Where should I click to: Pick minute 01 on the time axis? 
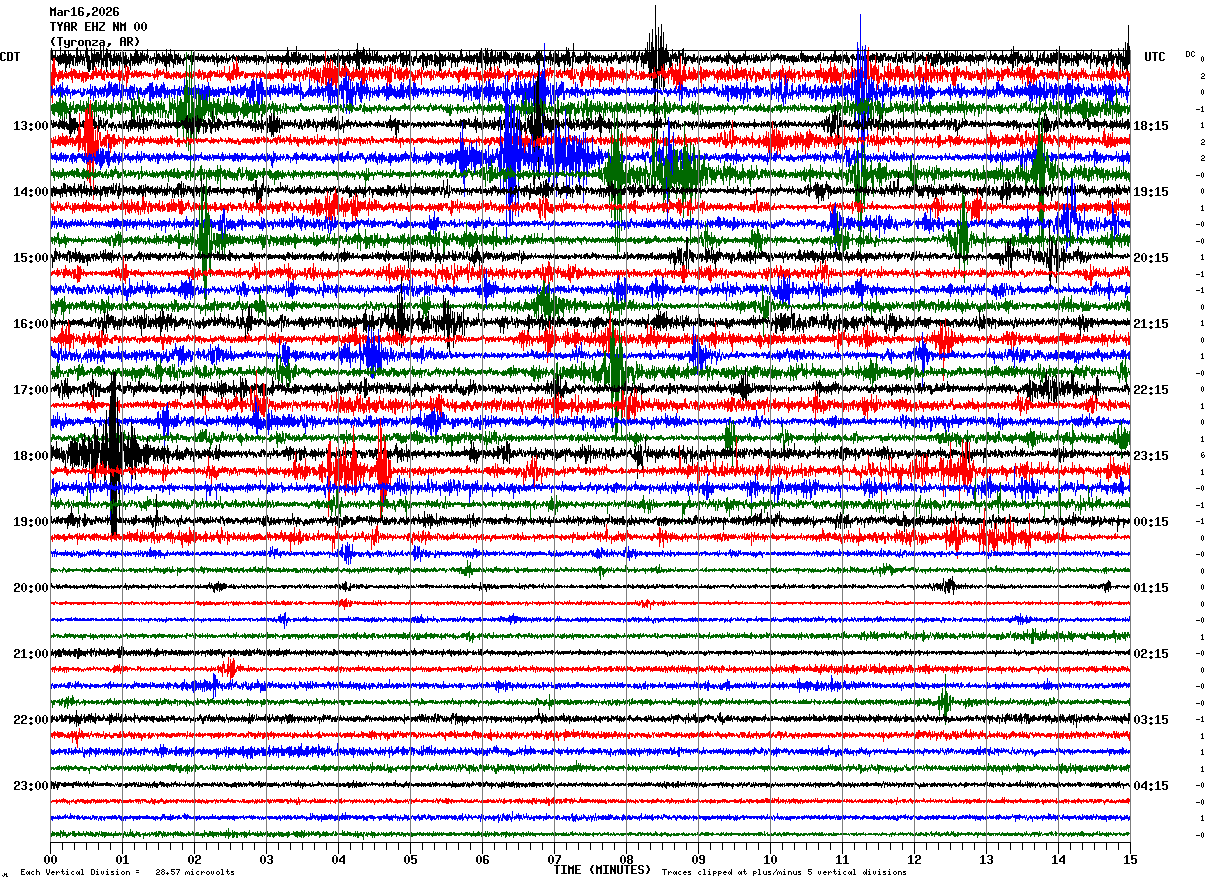click(x=122, y=859)
